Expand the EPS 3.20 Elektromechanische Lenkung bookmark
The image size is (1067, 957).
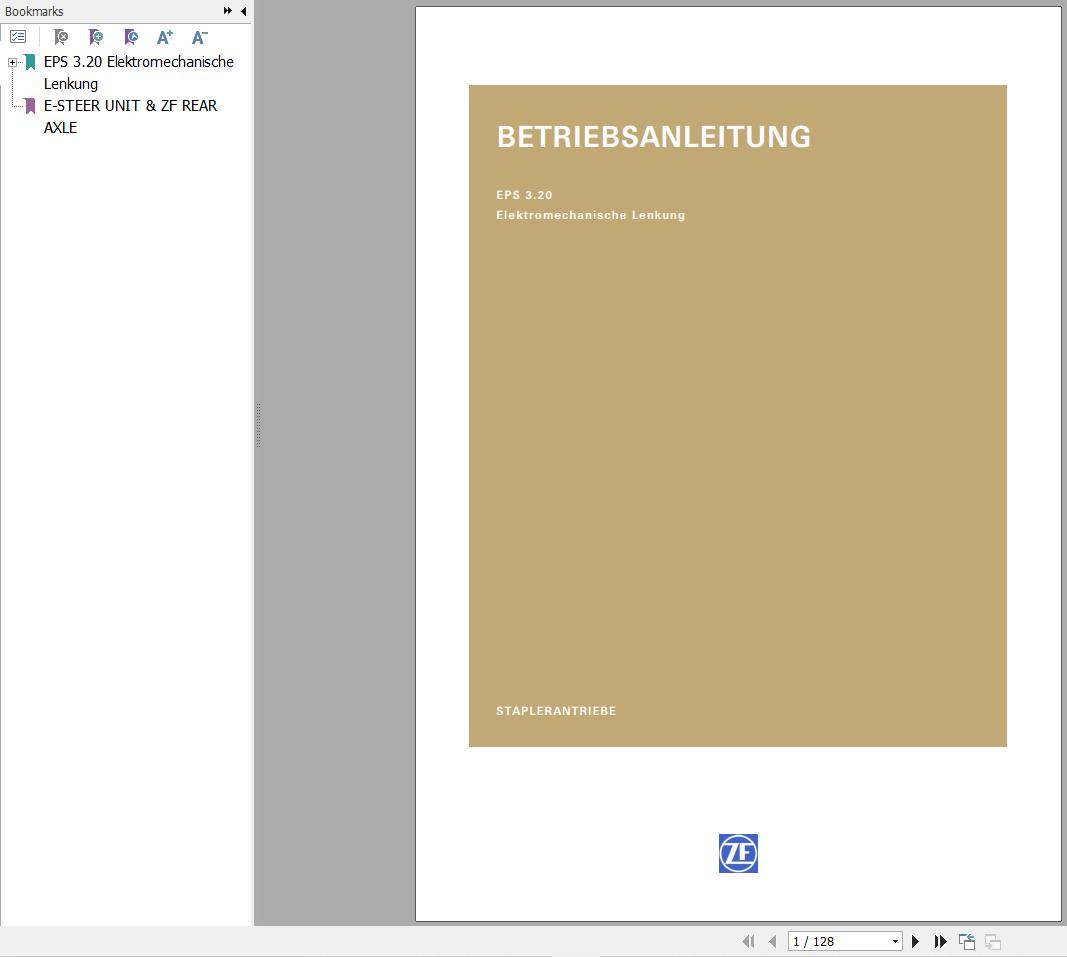(12, 62)
